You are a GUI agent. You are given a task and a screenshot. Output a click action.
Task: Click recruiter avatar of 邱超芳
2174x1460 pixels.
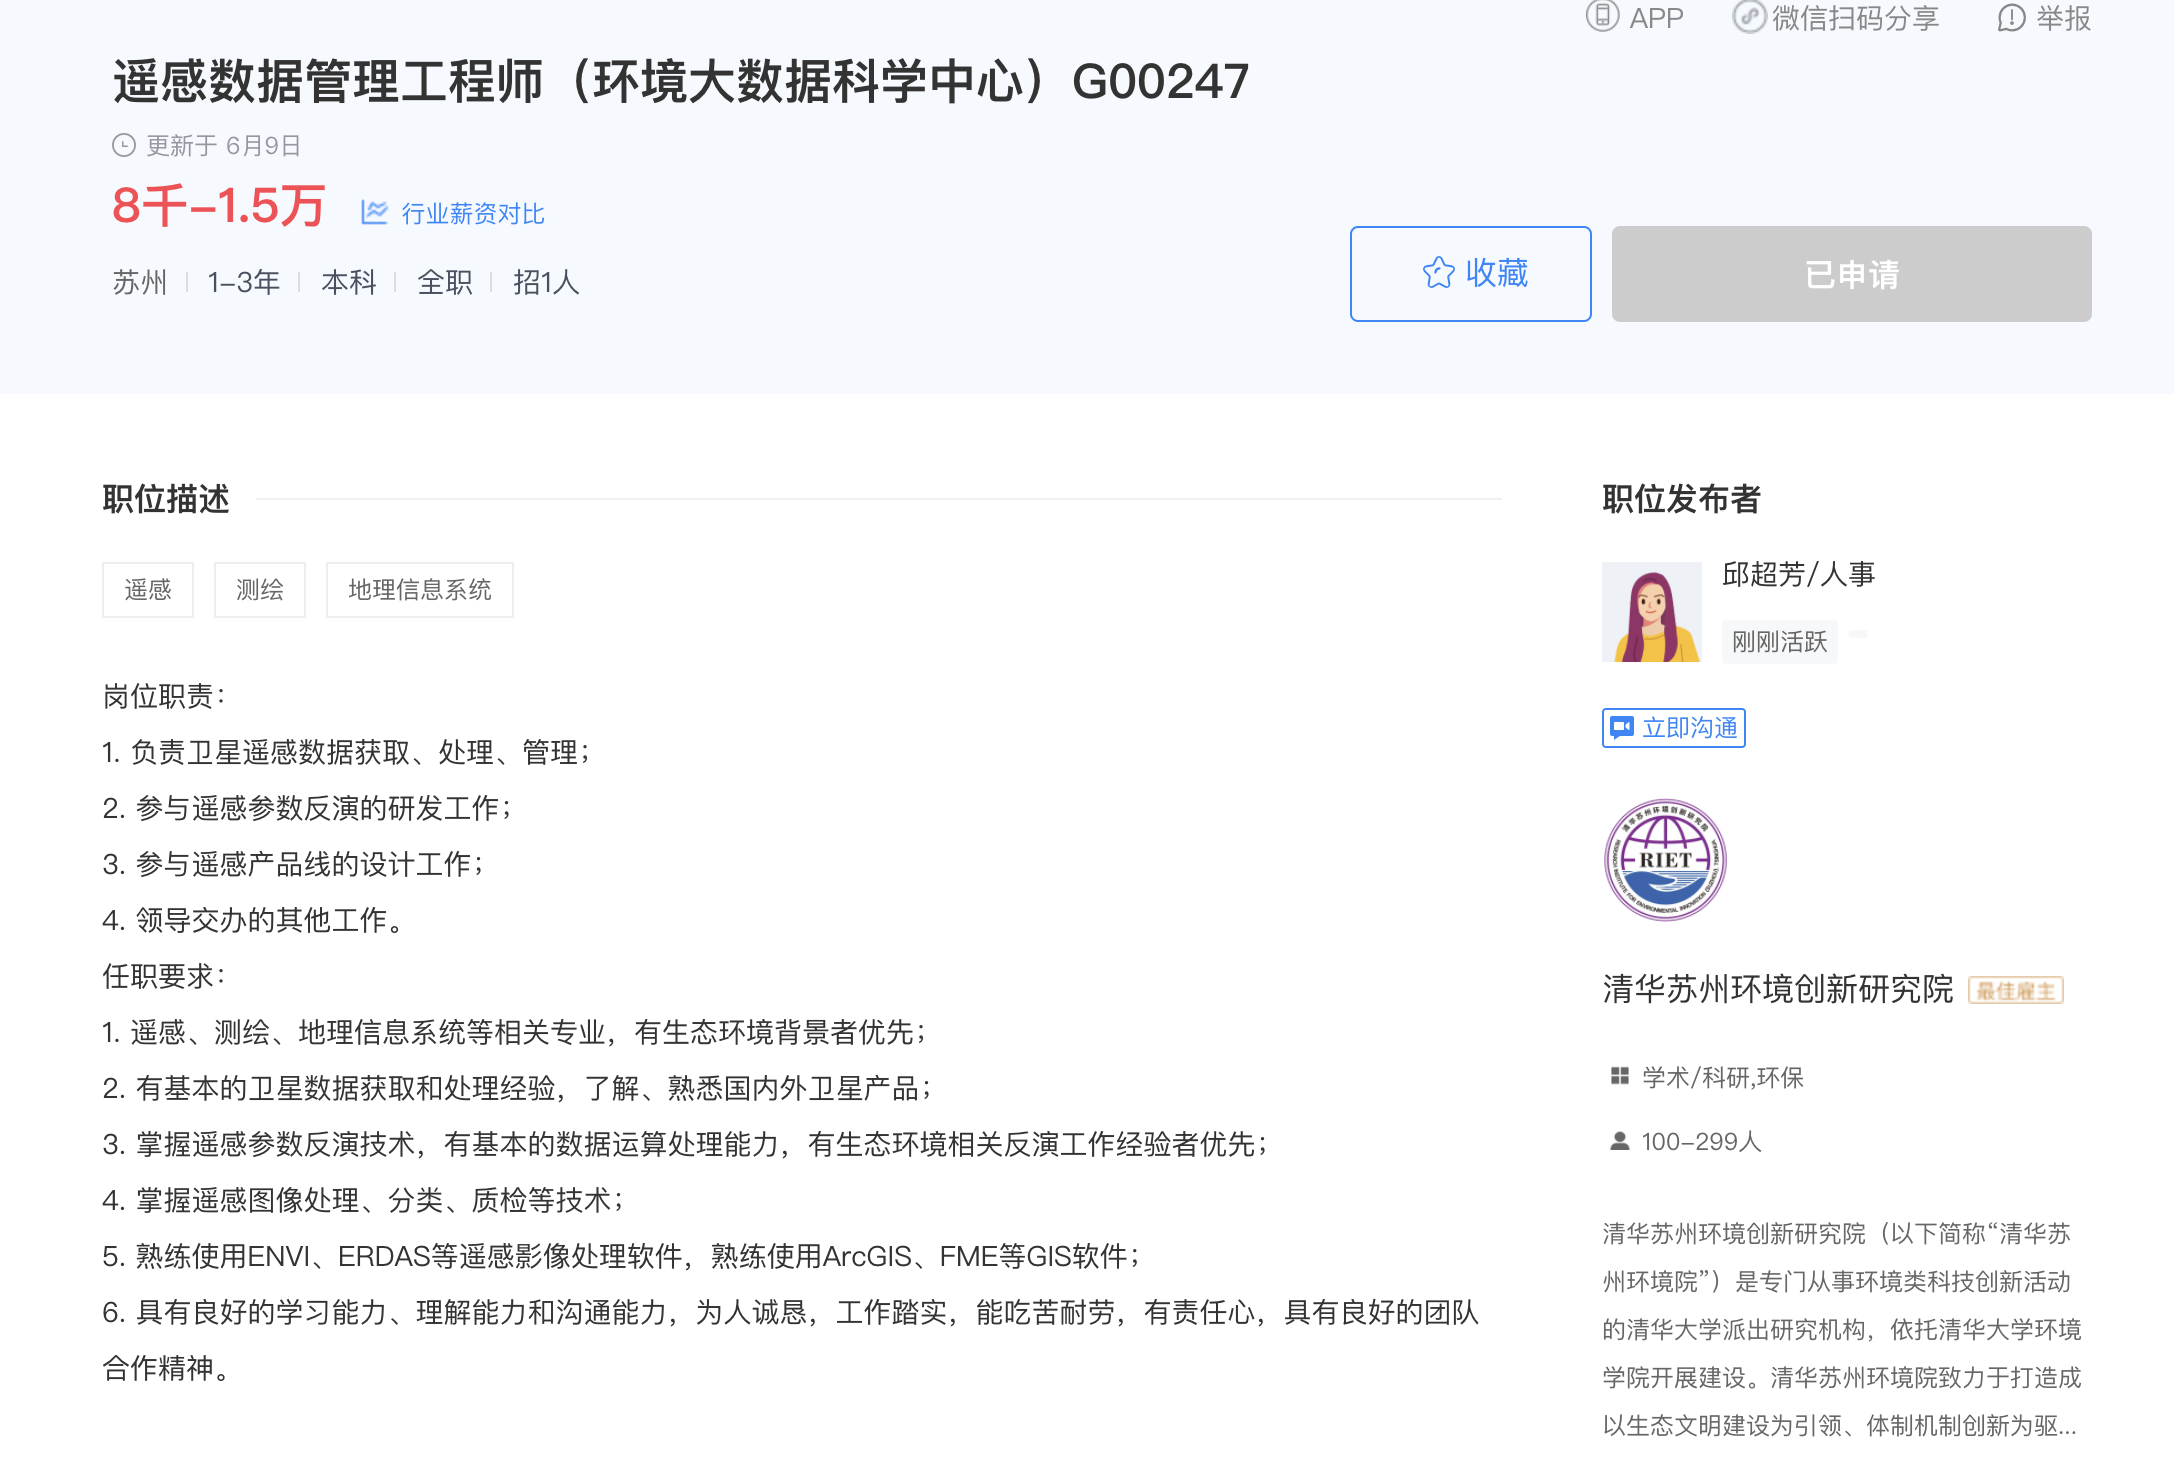point(1651,612)
